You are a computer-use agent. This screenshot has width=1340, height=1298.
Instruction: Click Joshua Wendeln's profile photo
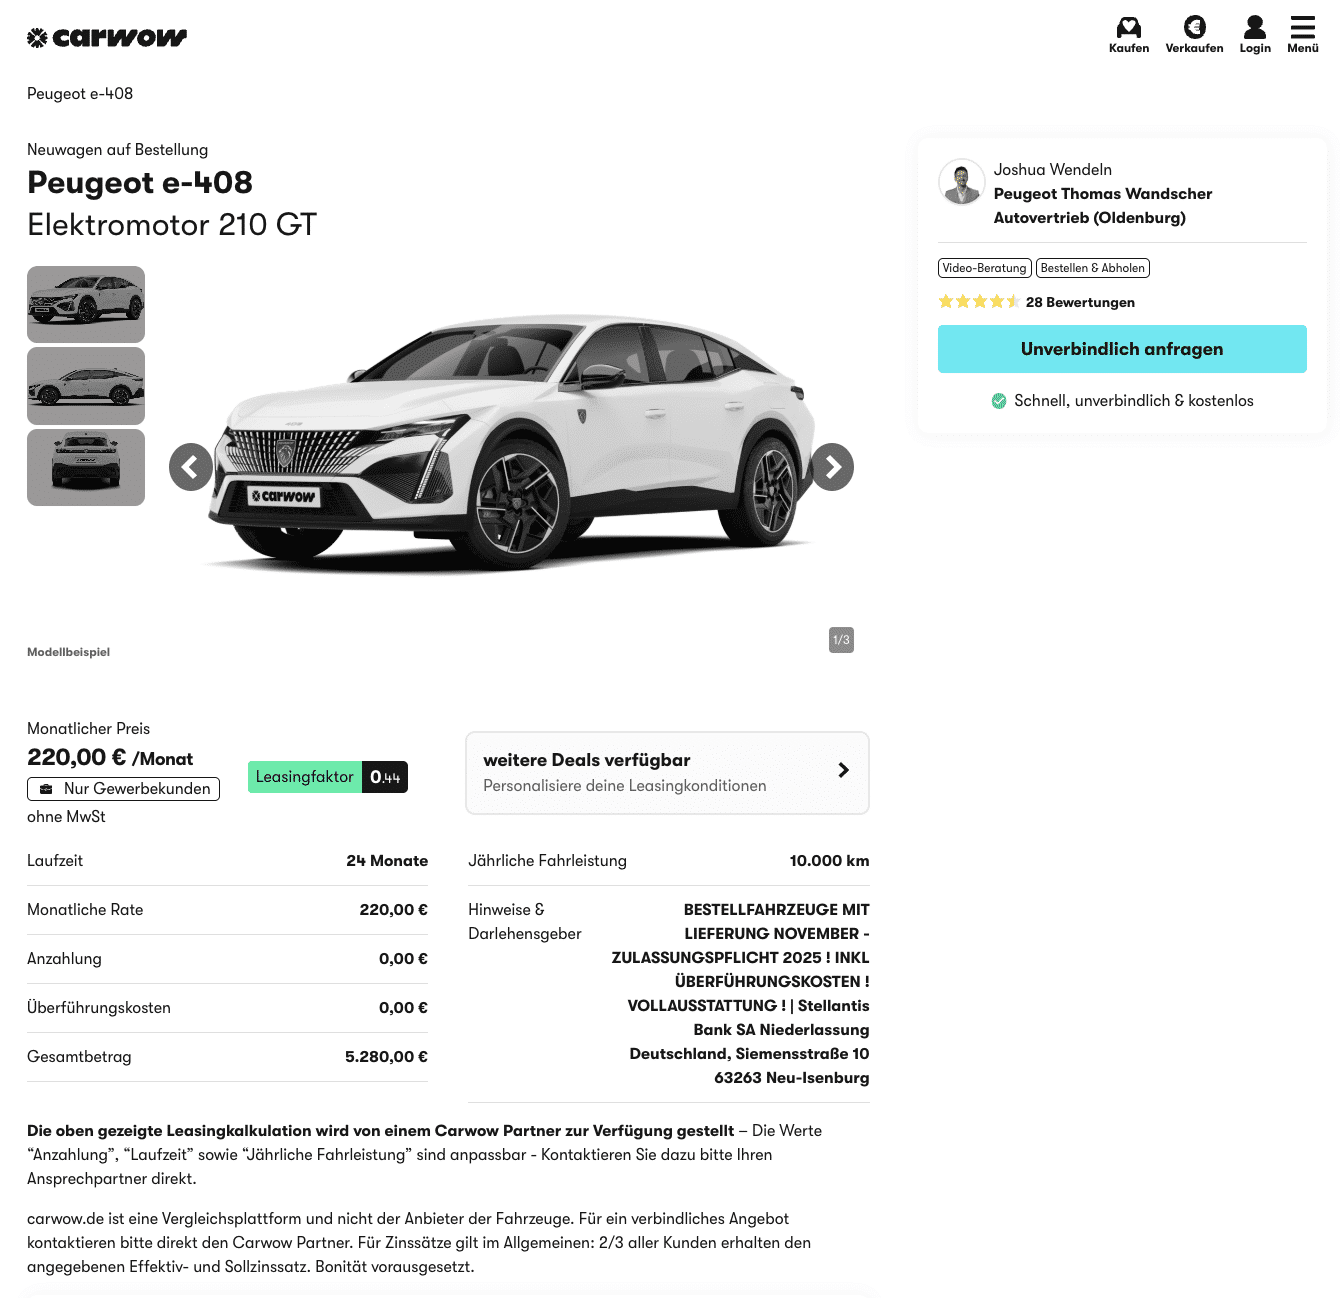[x=962, y=182]
